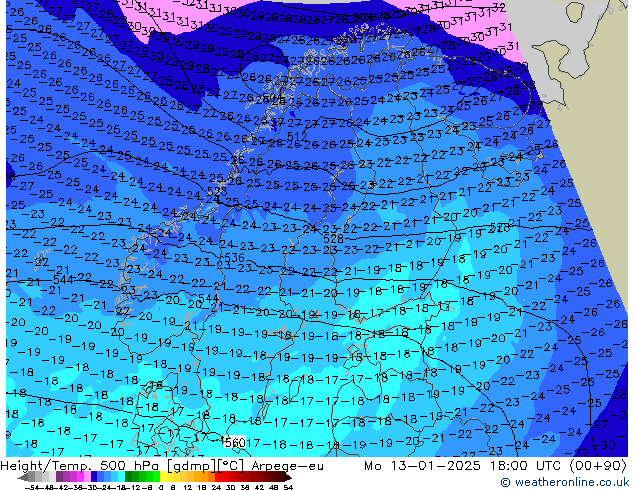This screenshot has height=490, width=634.
Task: Click the left arrow end of color scale
Action: (x=22, y=477)
